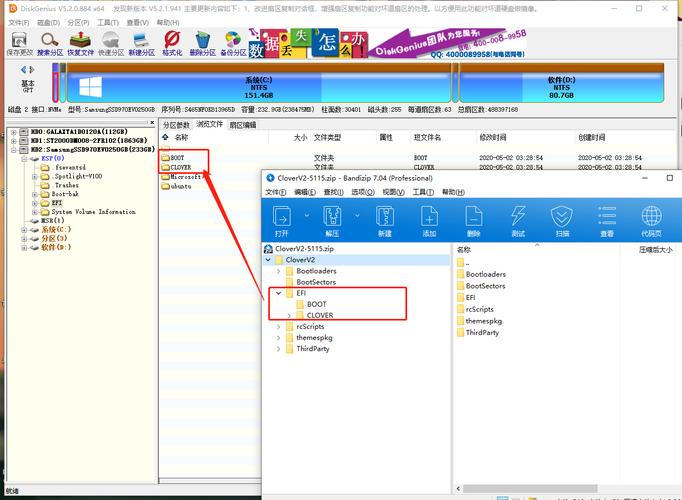Click Bandizip horizontal scrollbar at bottom
682x500 pixels.
pos(530,489)
